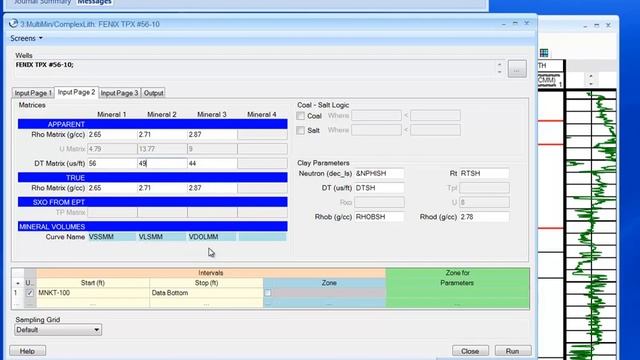Switch to Input Page 3 tab
This screenshot has width=640, height=360.
pyautogui.click(x=119, y=93)
